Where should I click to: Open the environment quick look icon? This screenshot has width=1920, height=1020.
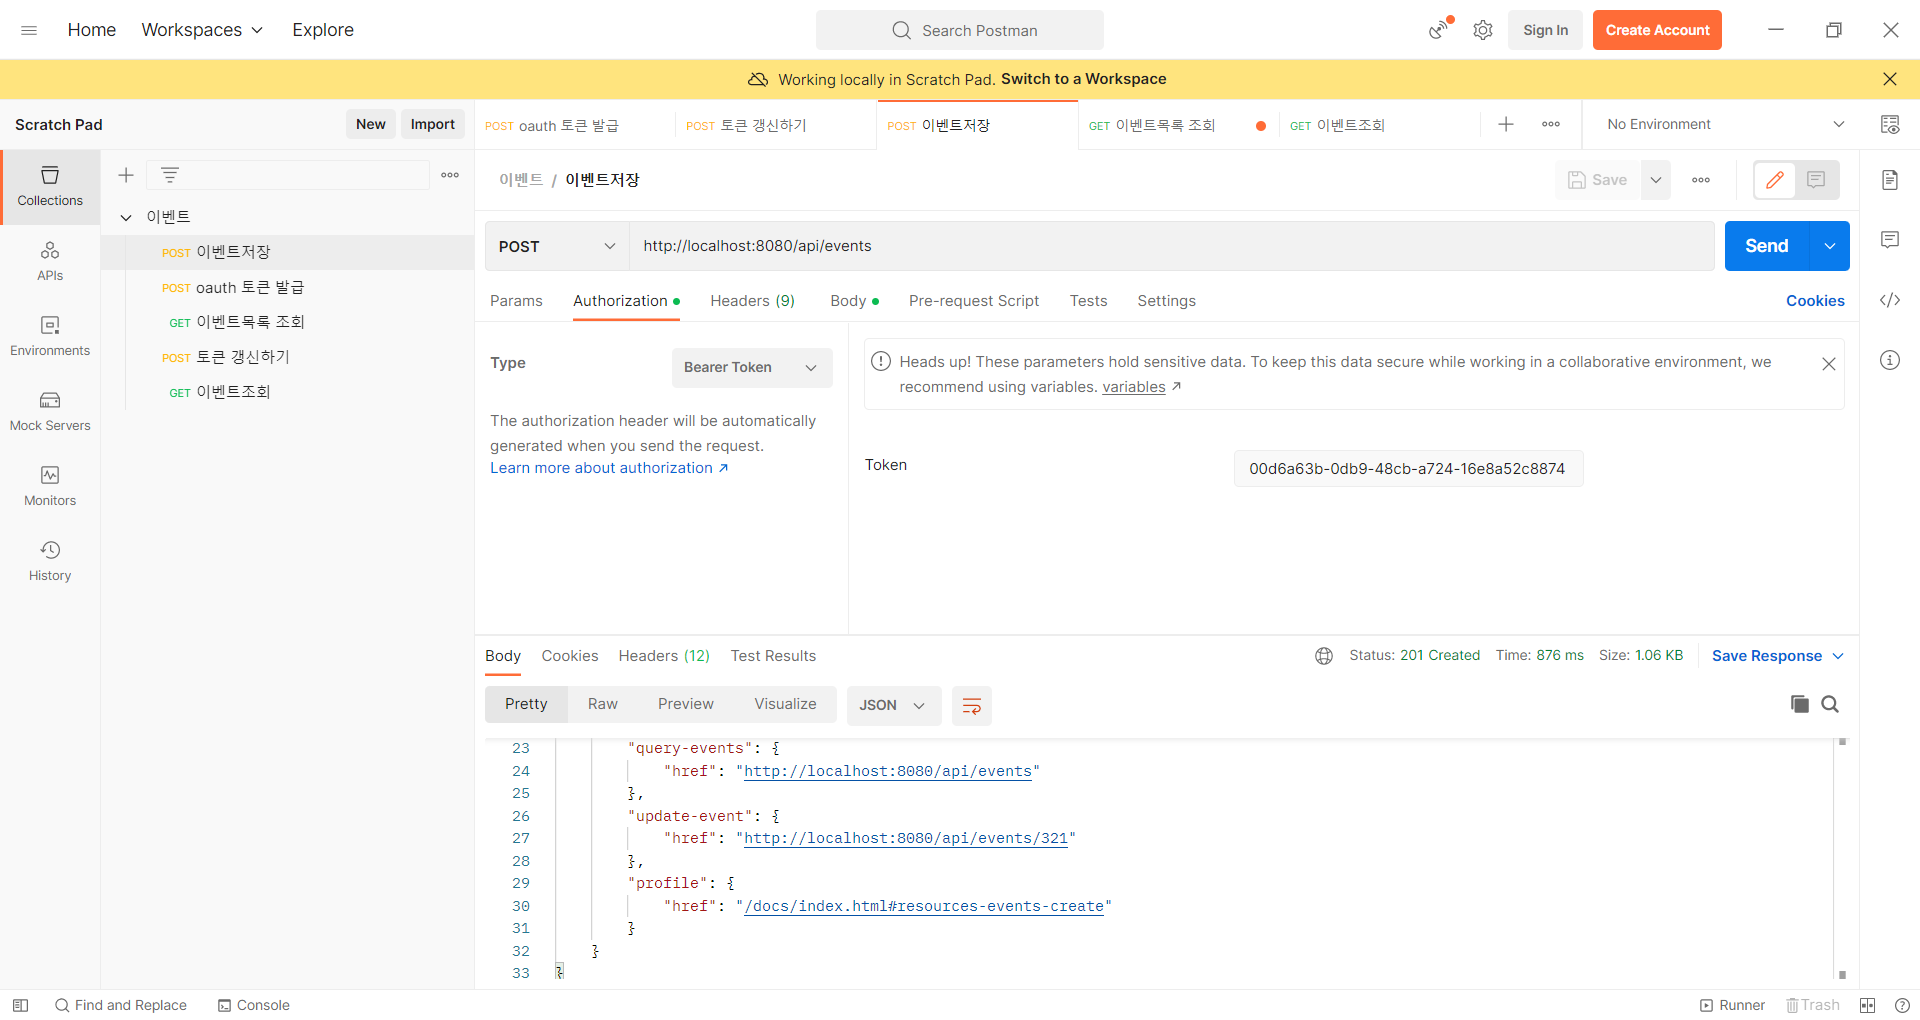coord(1890,124)
